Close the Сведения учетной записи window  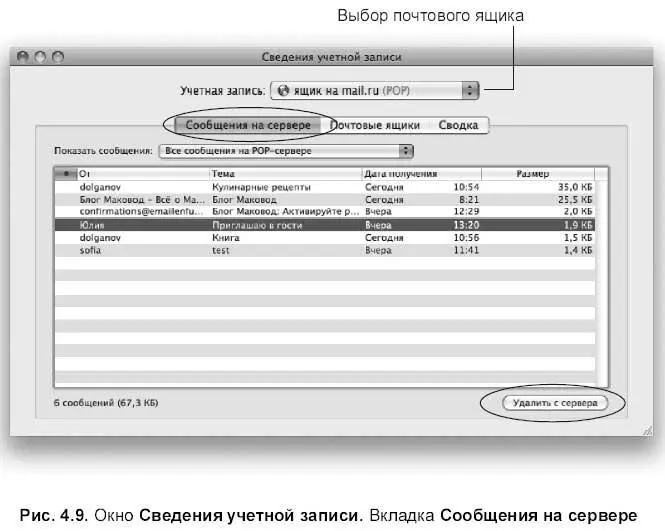click(x=22, y=56)
